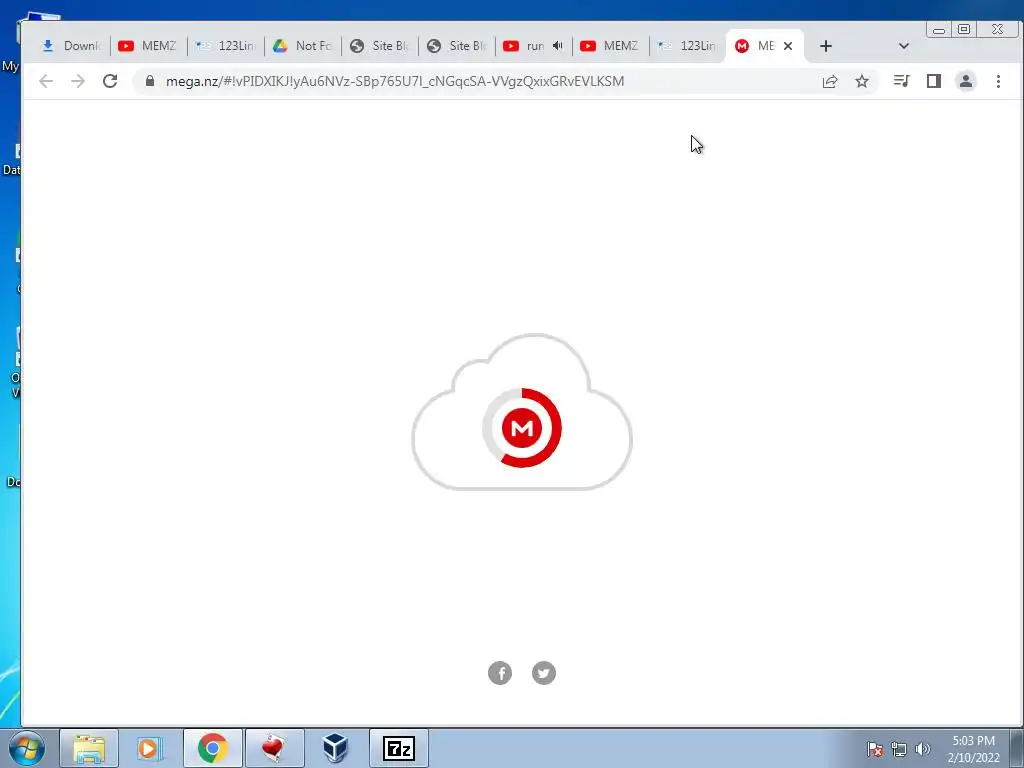Open the volume speaker tray icon

tap(923, 749)
